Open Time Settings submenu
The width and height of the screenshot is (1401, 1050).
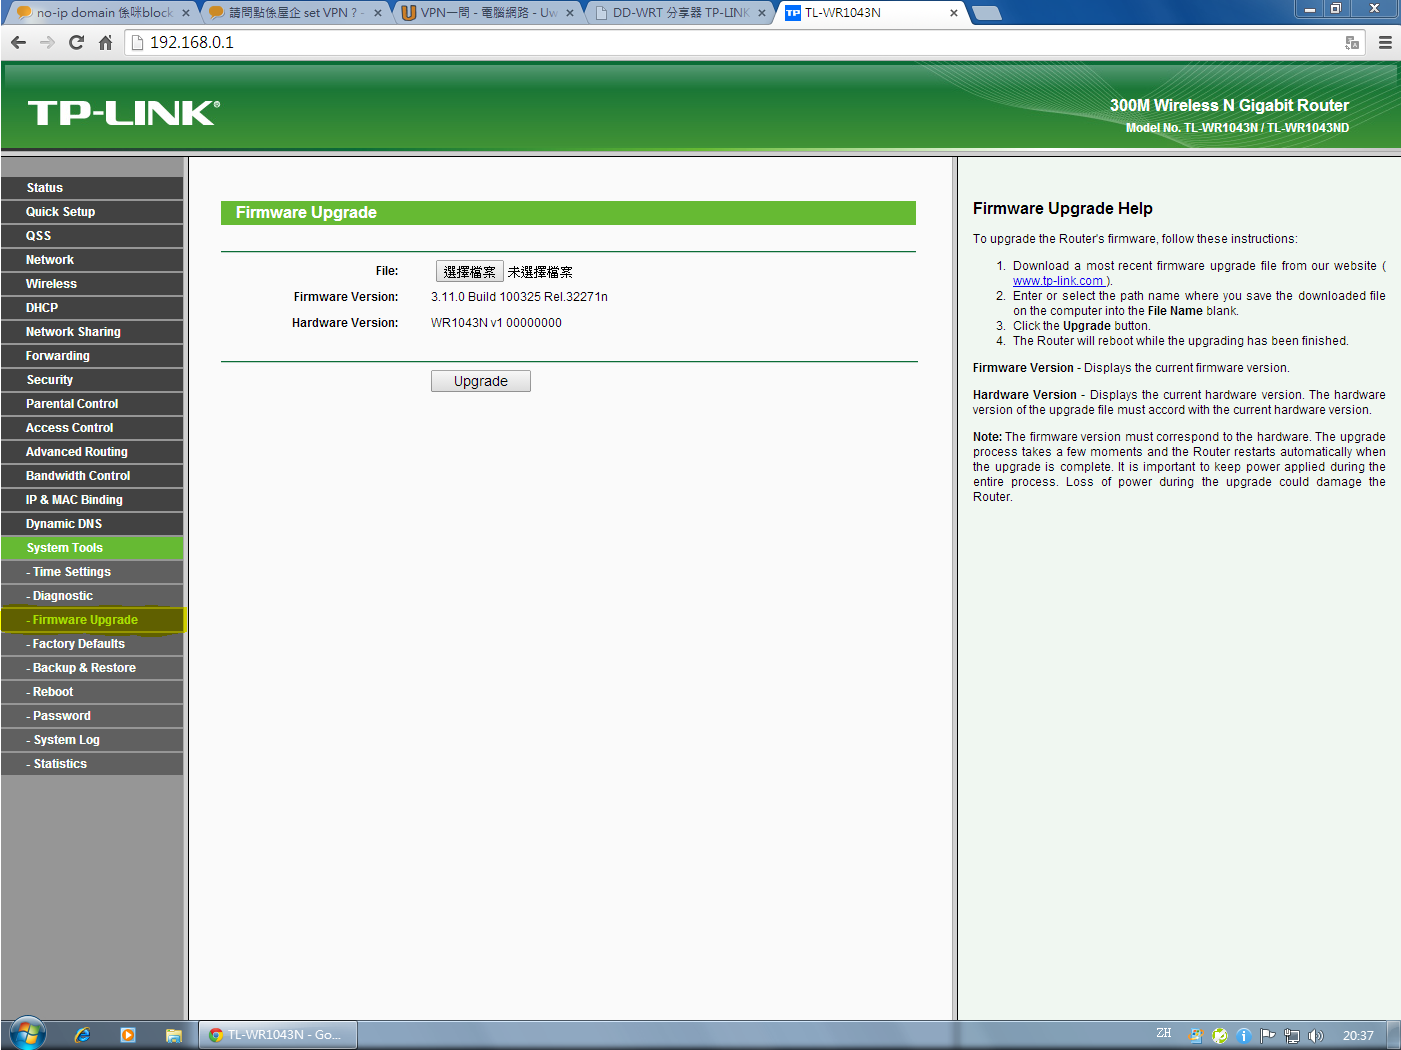point(92,572)
